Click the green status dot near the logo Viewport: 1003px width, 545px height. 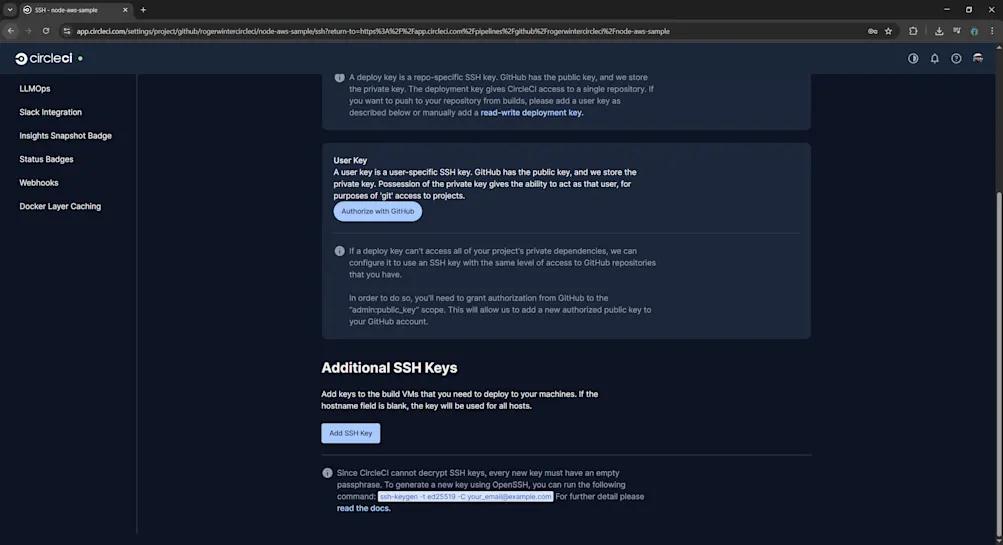coord(80,58)
